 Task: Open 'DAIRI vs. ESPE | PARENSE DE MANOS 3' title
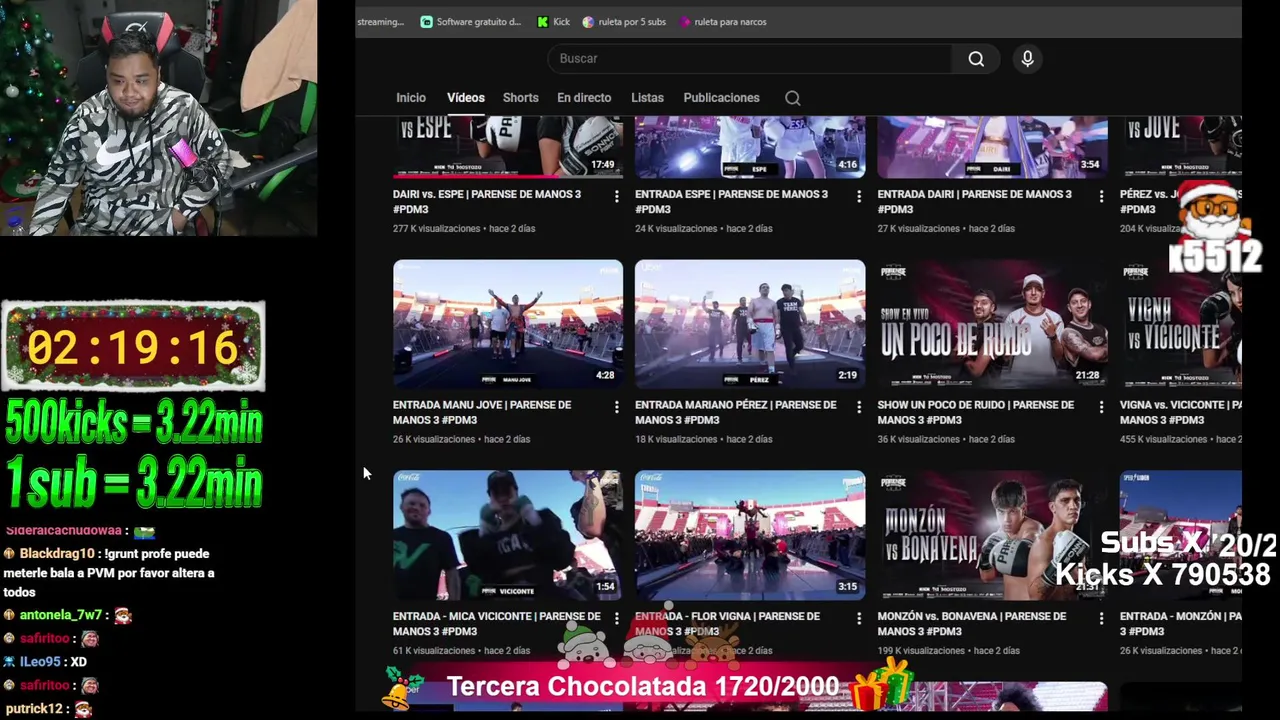click(487, 202)
